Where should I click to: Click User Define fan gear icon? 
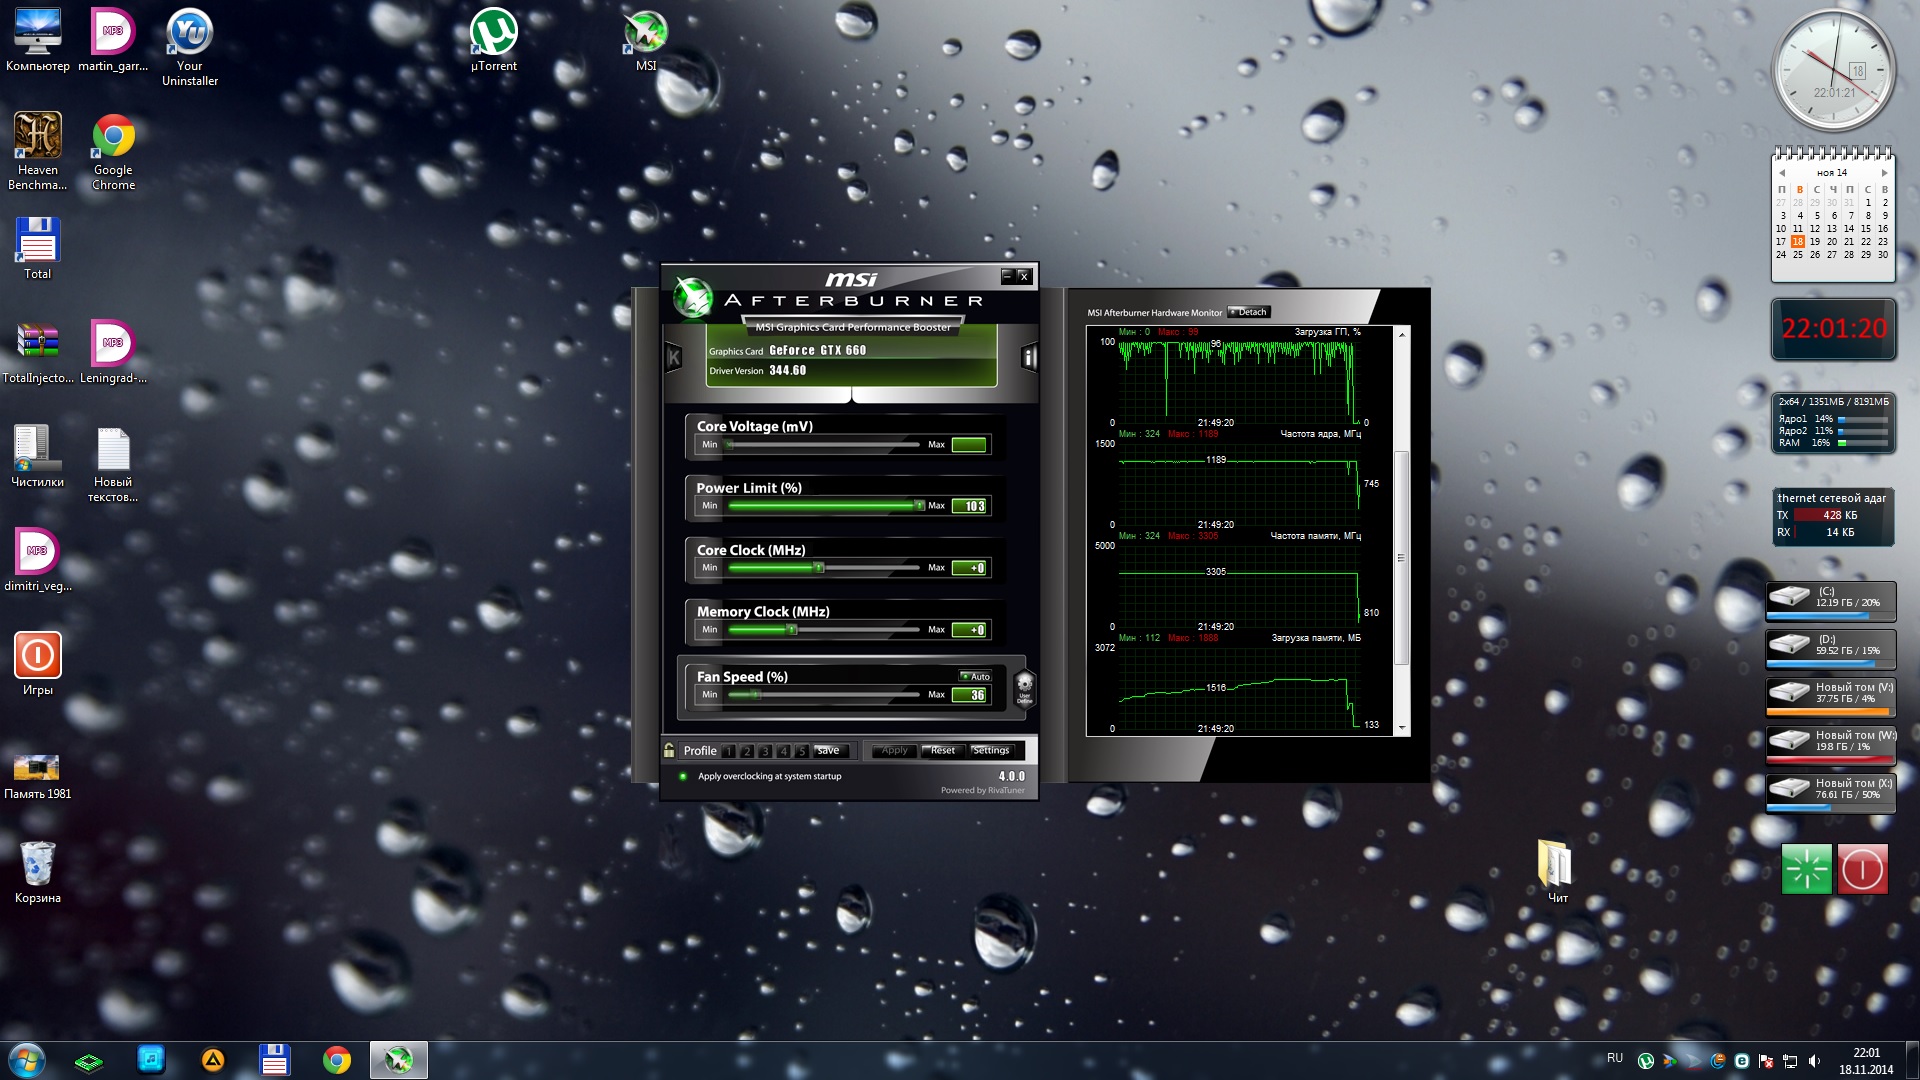click(1024, 688)
